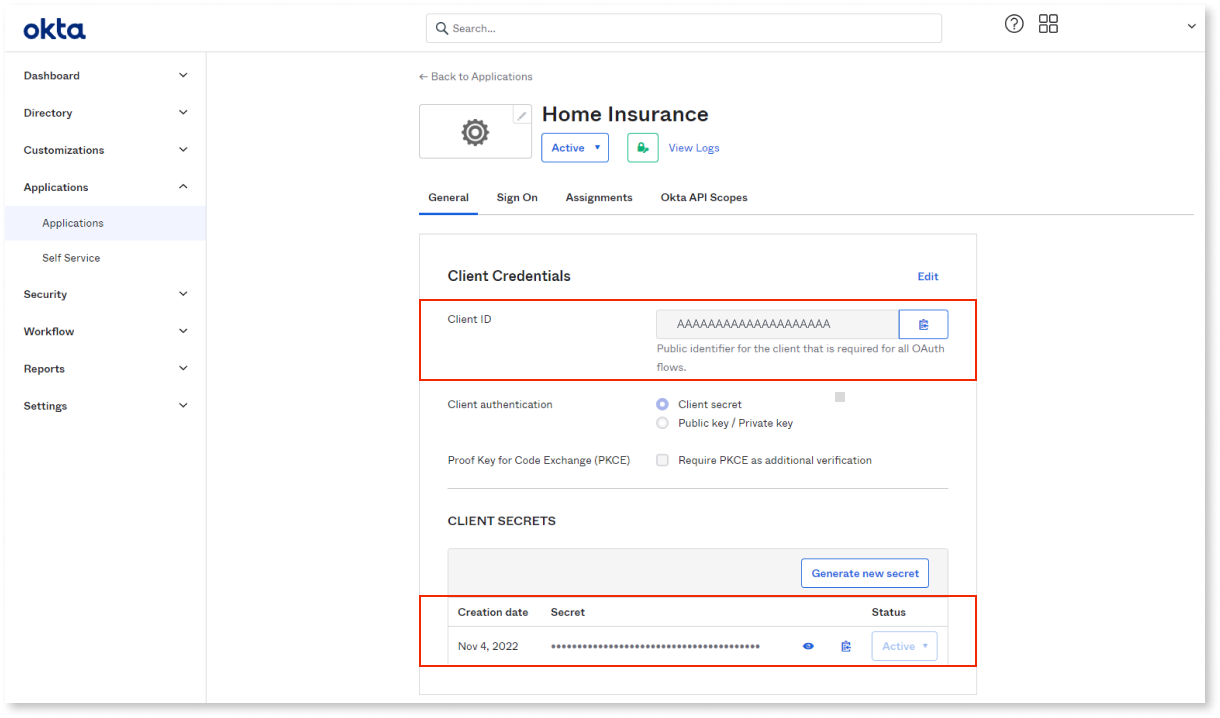Viewport: 1220px width, 718px height.
Task: Click the Generate new secret button
Action: point(864,573)
